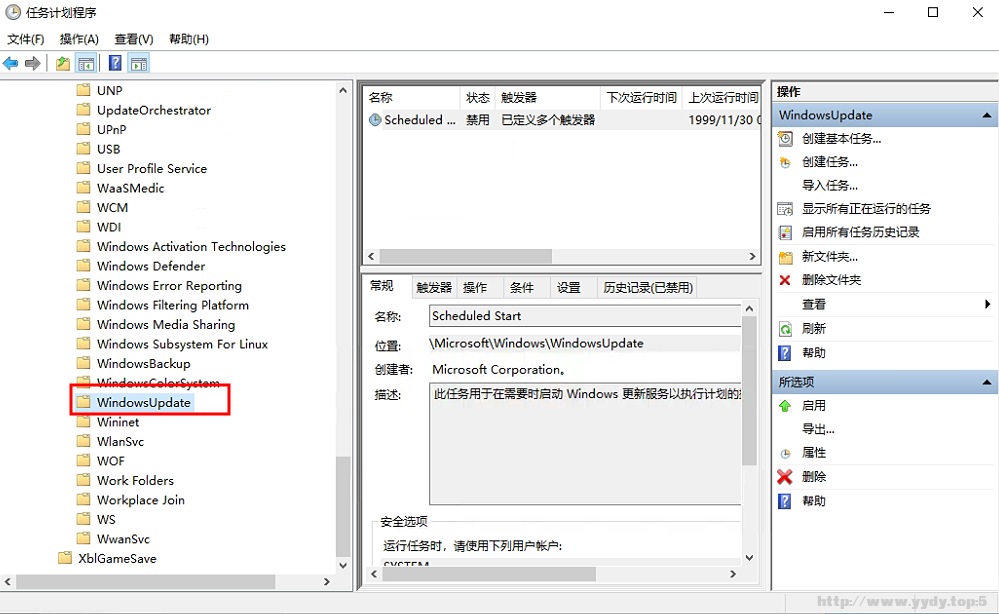Open the 帮助(H) menu

click(x=189, y=39)
